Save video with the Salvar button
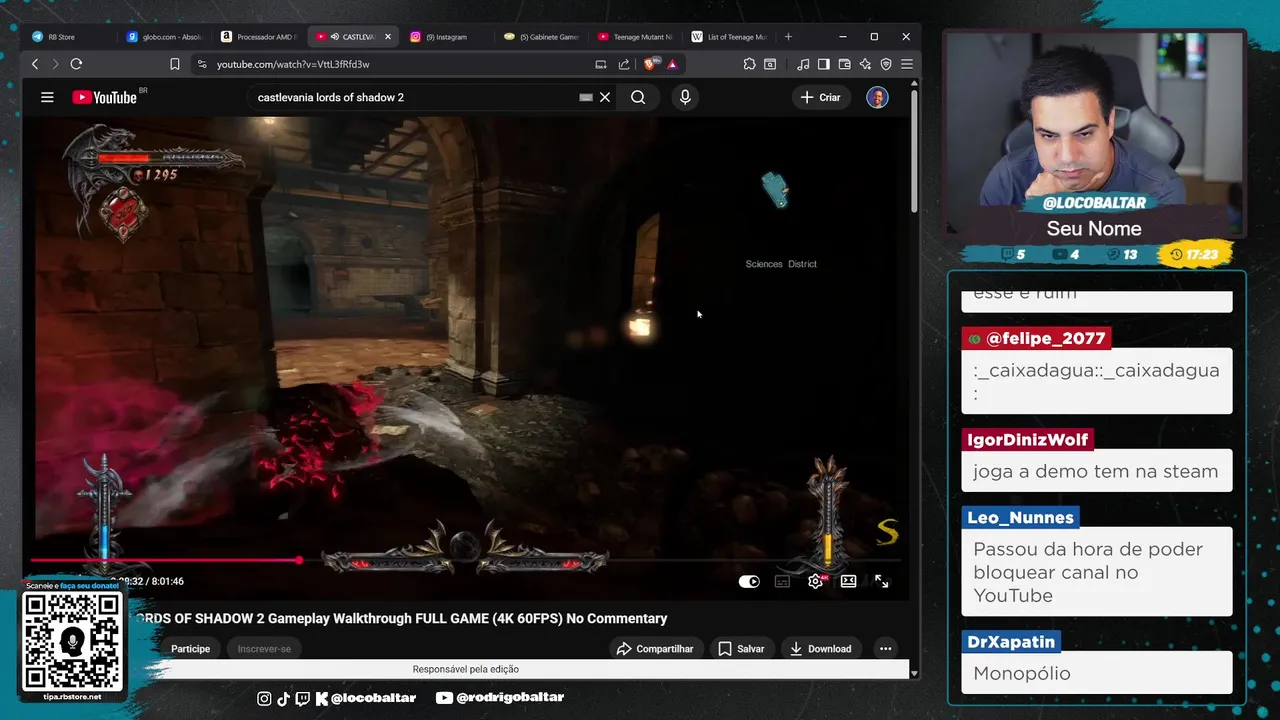Viewport: 1280px width, 720px height. click(x=741, y=649)
